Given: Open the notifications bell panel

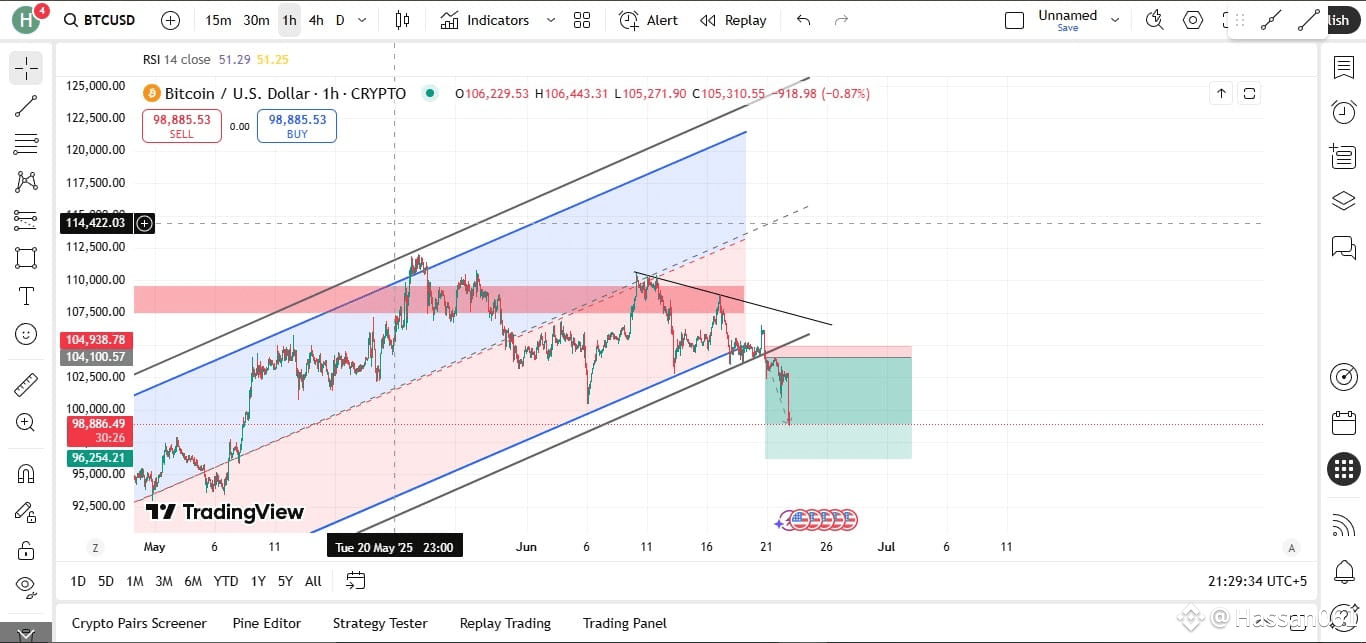Looking at the screenshot, I should pyautogui.click(x=1344, y=573).
